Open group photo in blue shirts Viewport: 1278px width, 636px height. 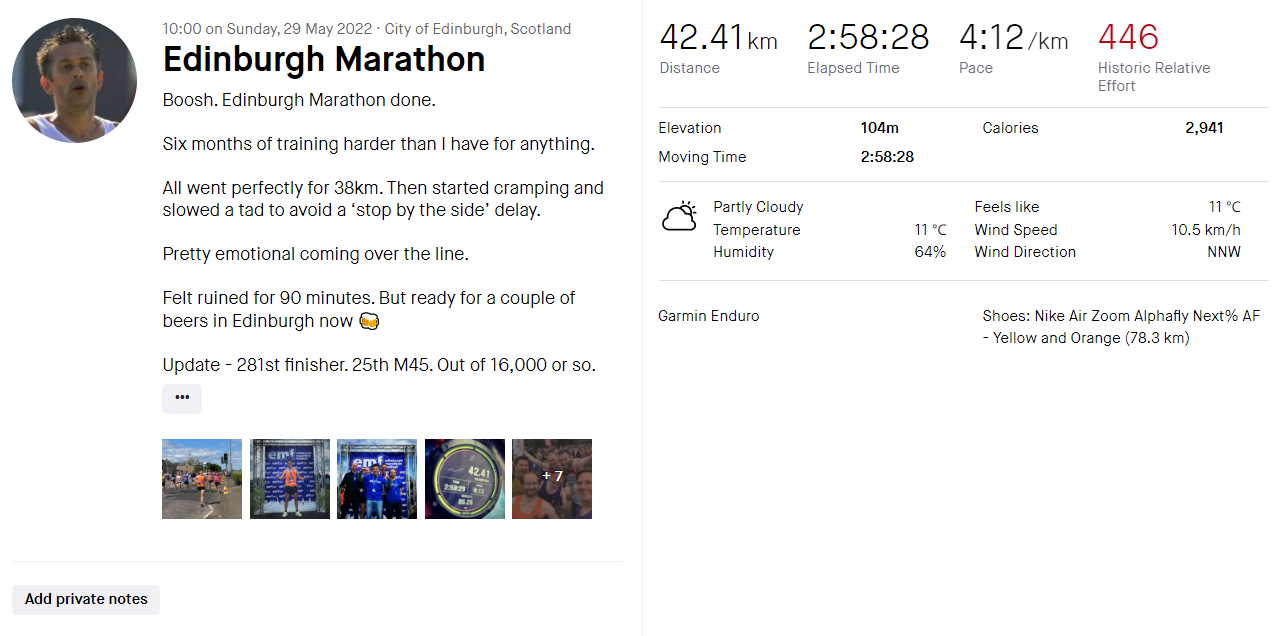(x=377, y=479)
